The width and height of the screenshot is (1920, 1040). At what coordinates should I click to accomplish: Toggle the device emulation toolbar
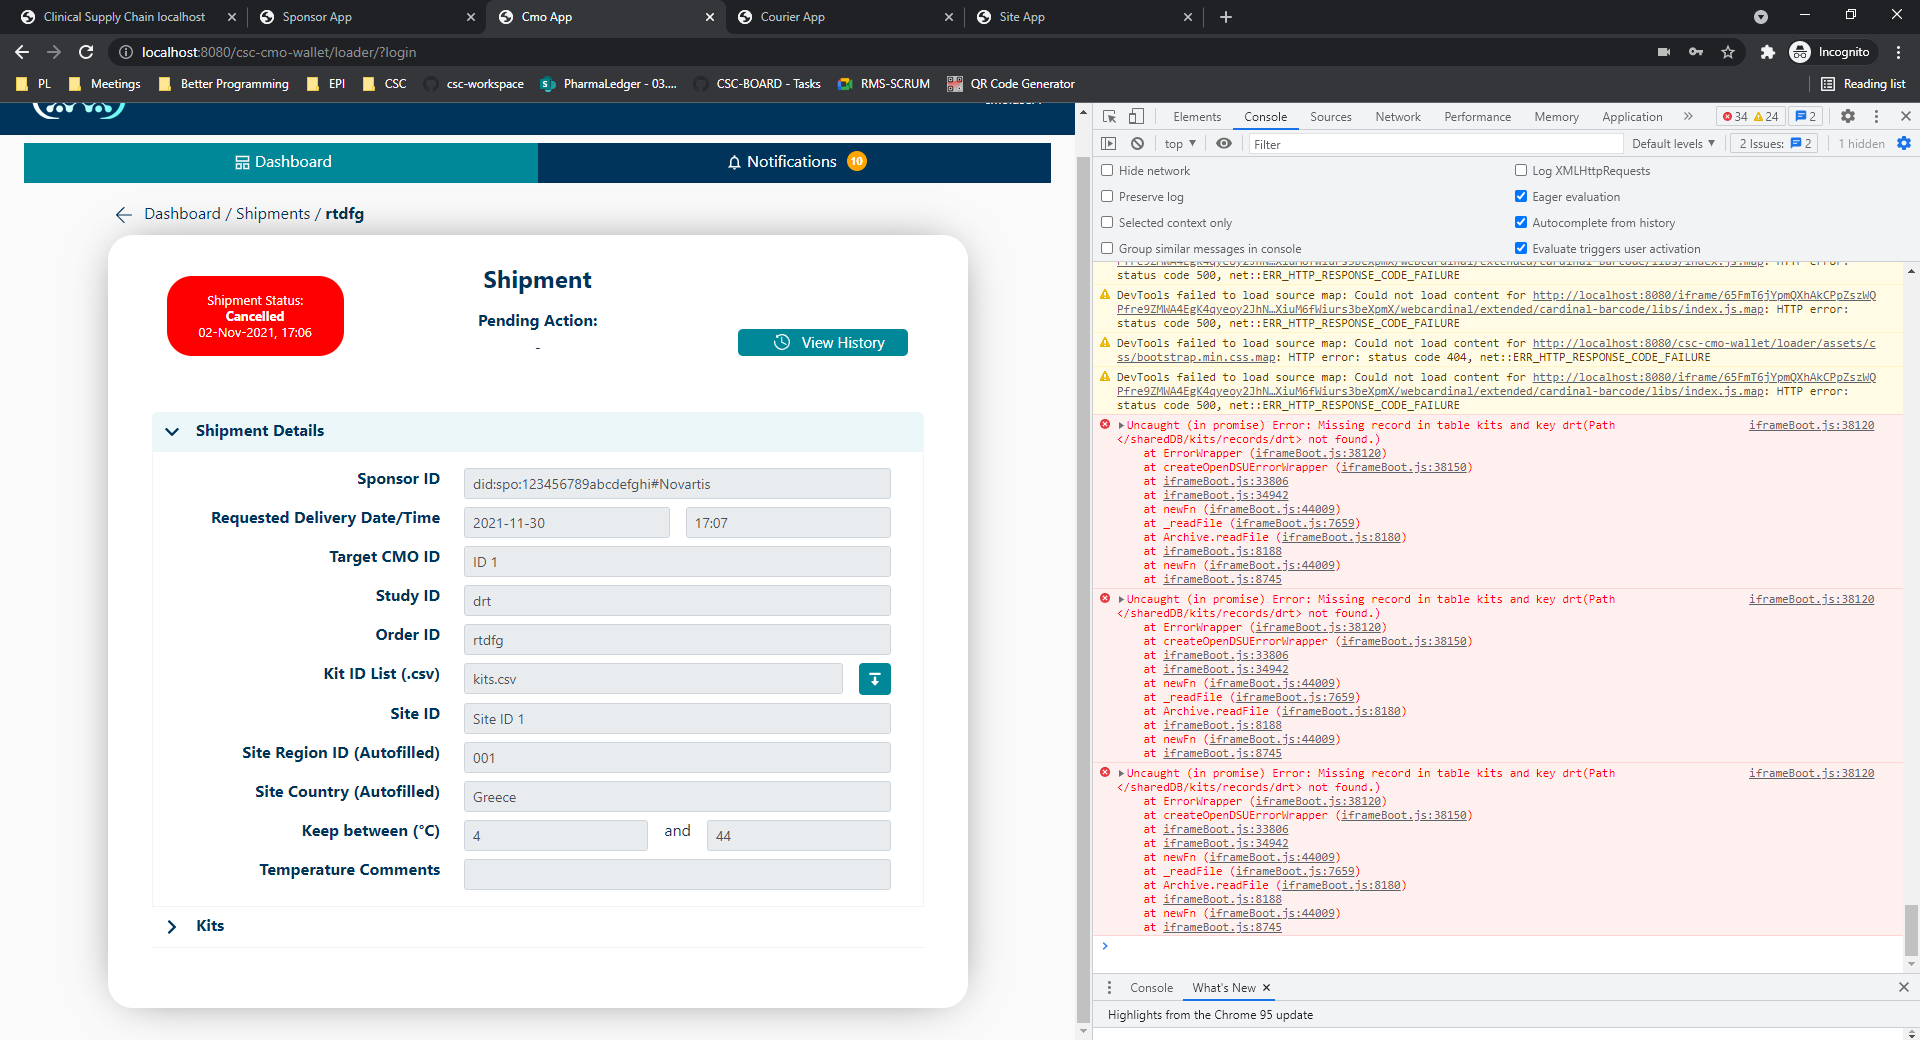pyautogui.click(x=1136, y=116)
